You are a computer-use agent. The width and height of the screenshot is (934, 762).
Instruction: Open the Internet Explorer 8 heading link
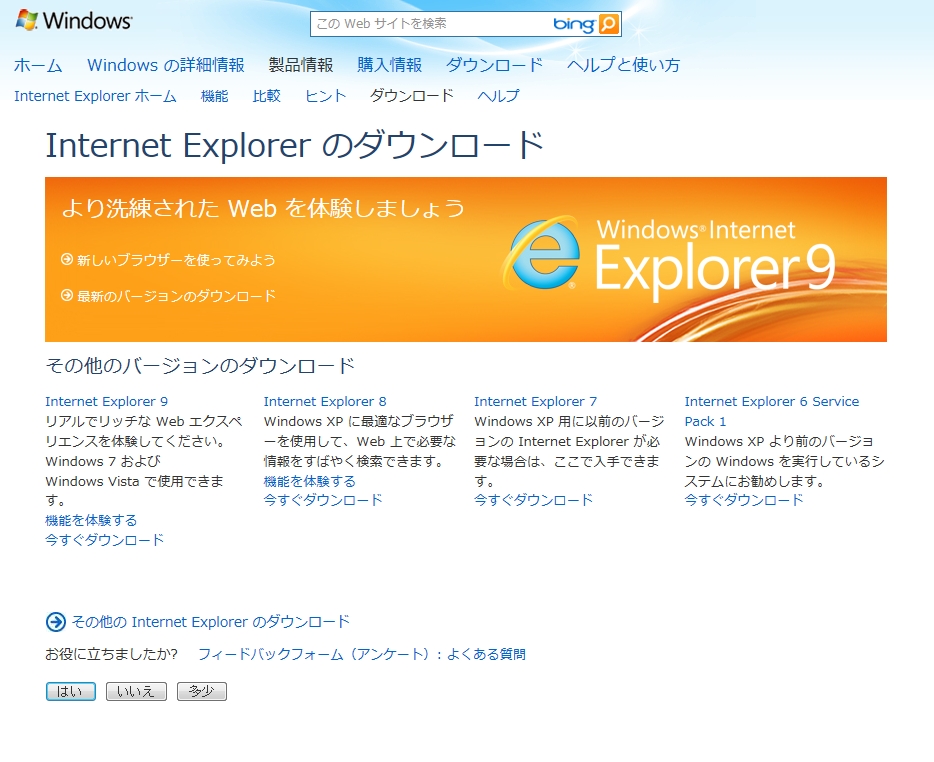coord(325,402)
